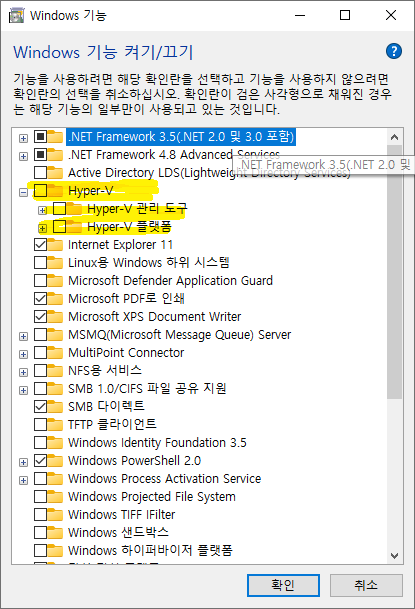
Task: Click the Windows Features title bar icon
Action: [x=16, y=16]
